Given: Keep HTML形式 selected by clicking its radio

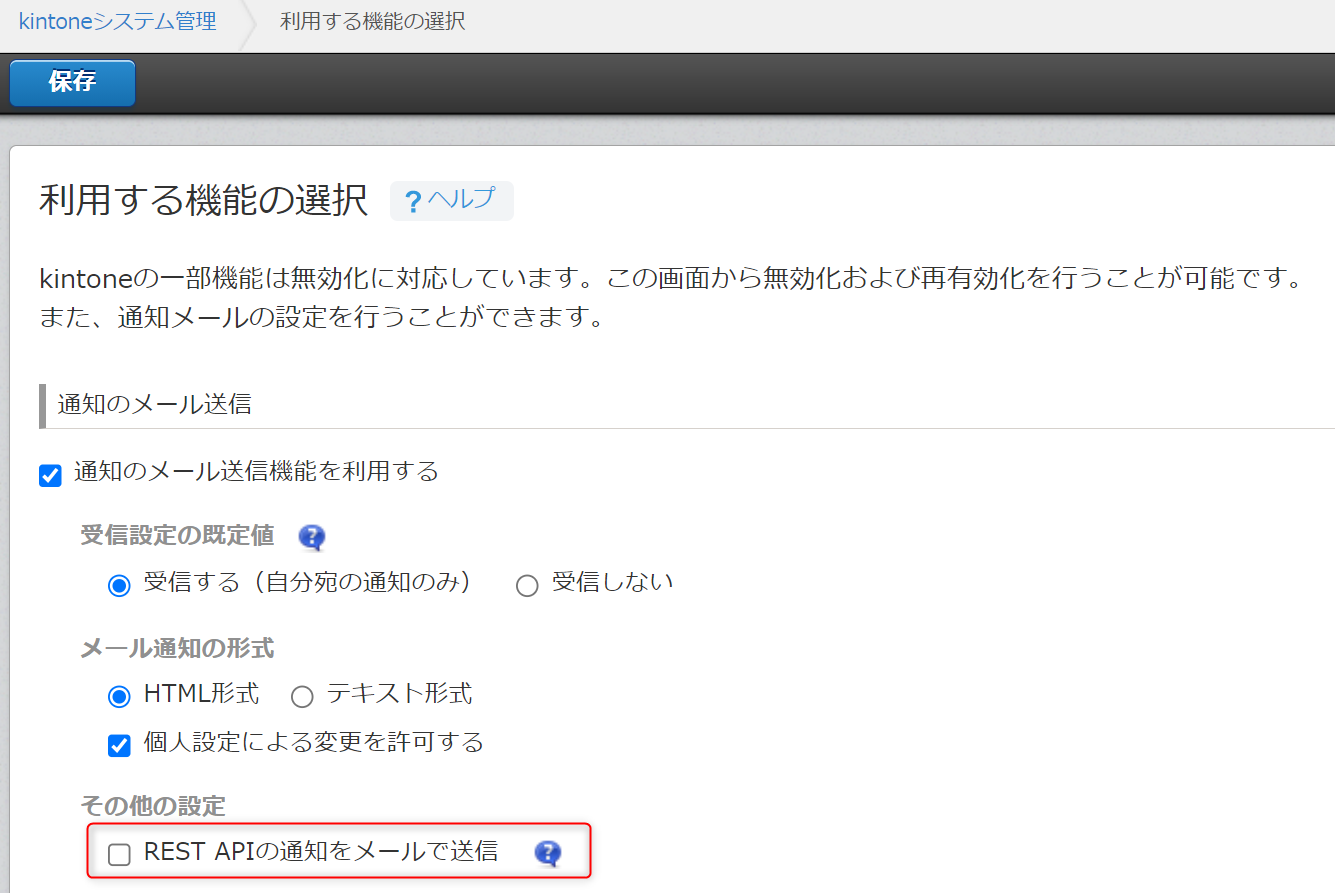Looking at the screenshot, I should (119, 695).
